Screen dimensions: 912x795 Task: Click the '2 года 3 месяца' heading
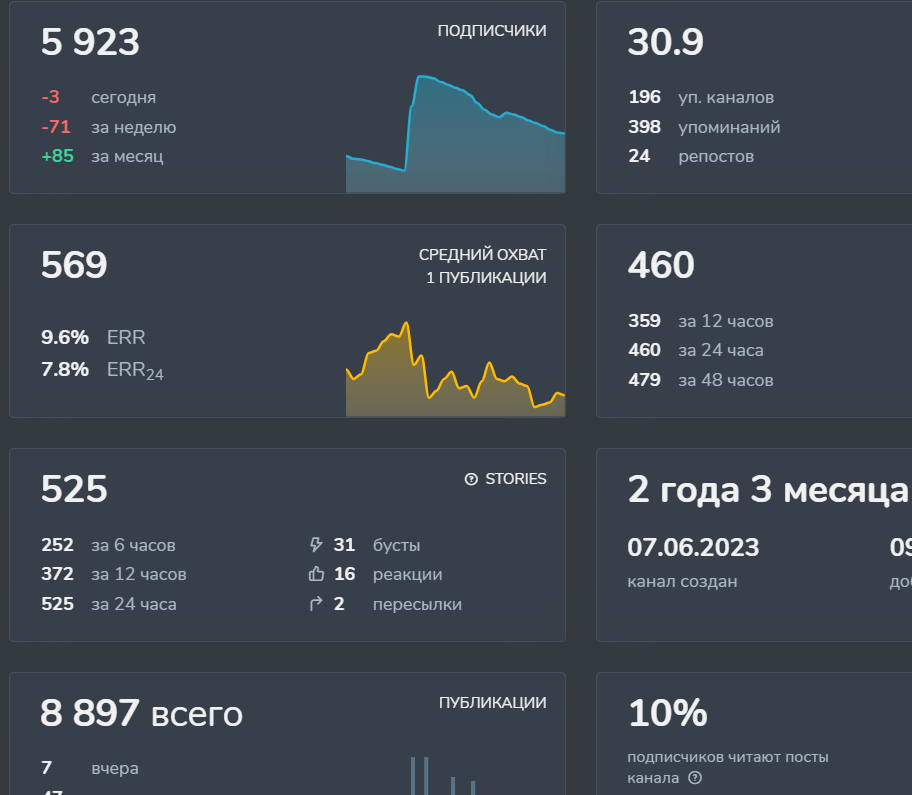(x=768, y=490)
